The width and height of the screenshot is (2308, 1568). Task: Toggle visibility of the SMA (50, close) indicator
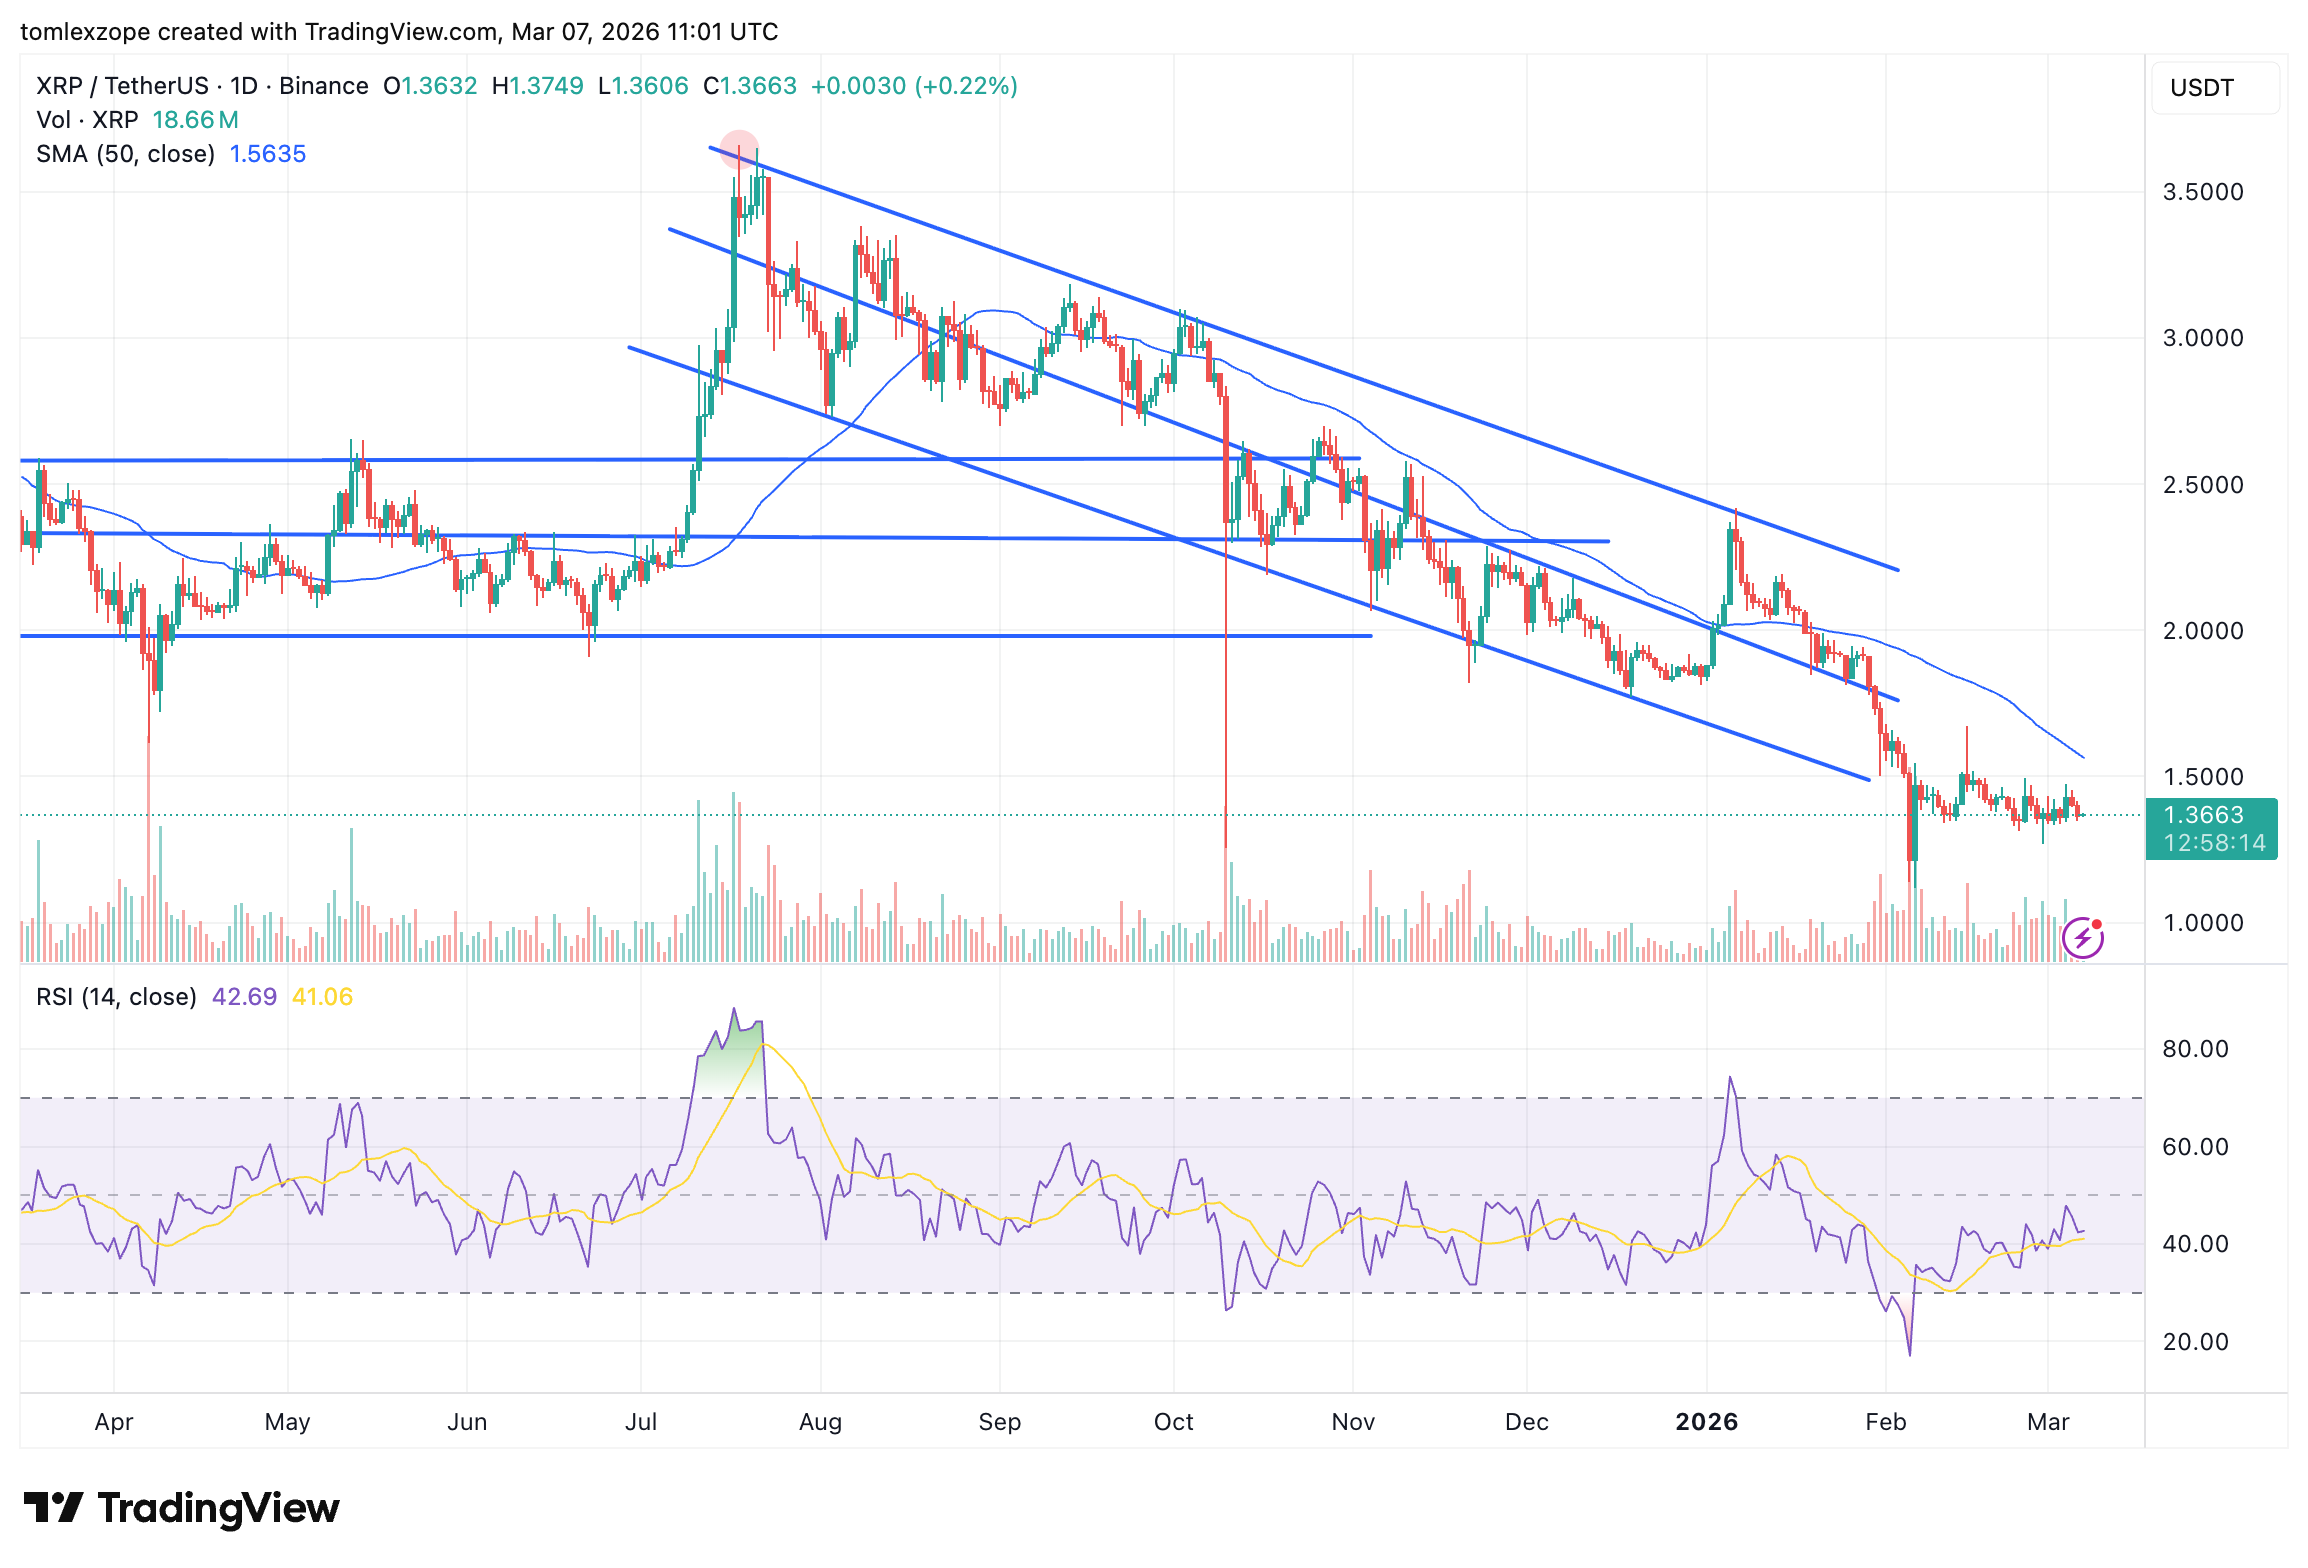pos(124,154)
